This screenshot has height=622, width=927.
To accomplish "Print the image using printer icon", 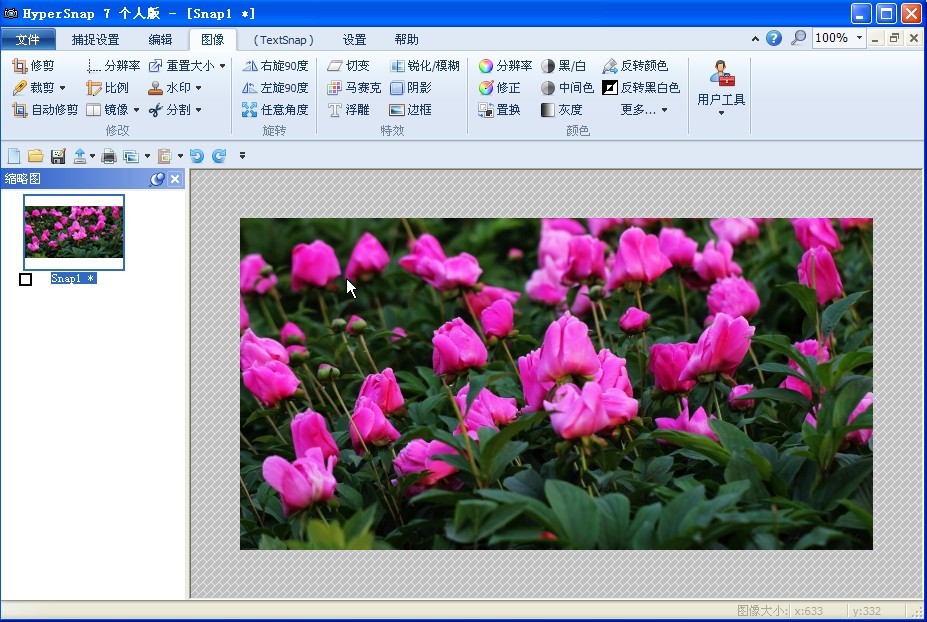I will 109,156.
